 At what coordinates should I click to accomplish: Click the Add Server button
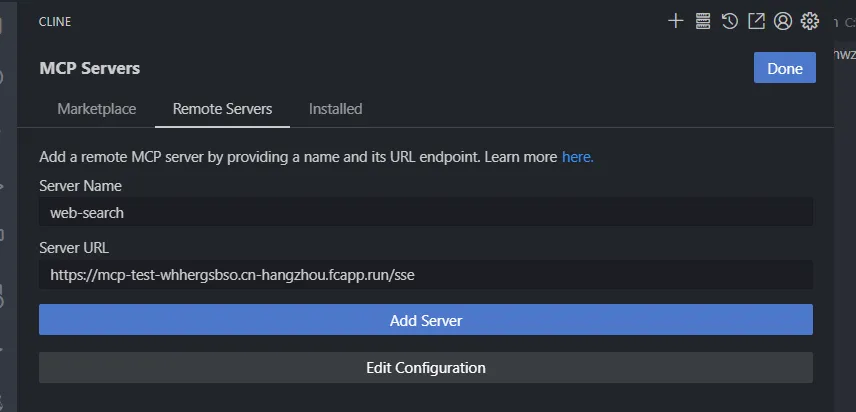[x=425, y=320]
